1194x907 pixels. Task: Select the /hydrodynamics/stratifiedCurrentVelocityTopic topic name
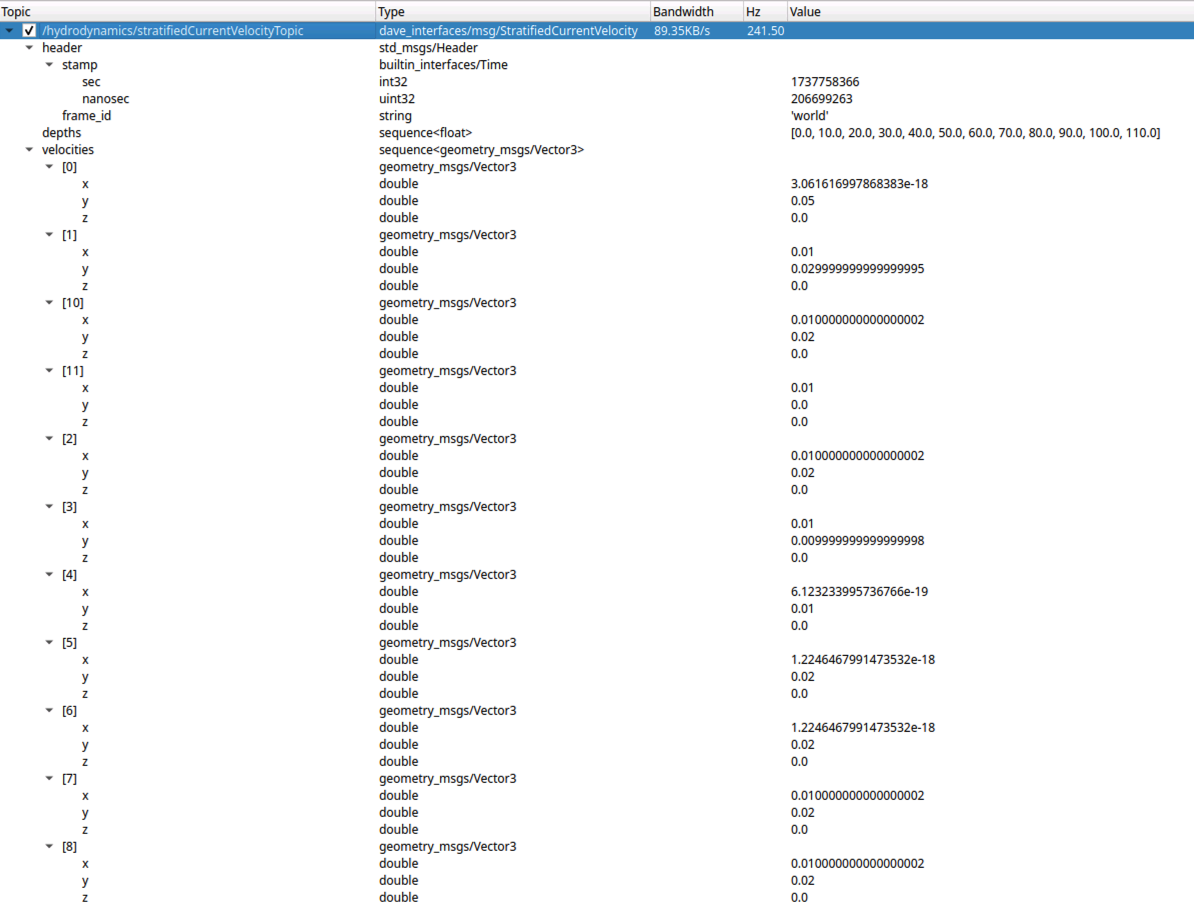point(173,30)
